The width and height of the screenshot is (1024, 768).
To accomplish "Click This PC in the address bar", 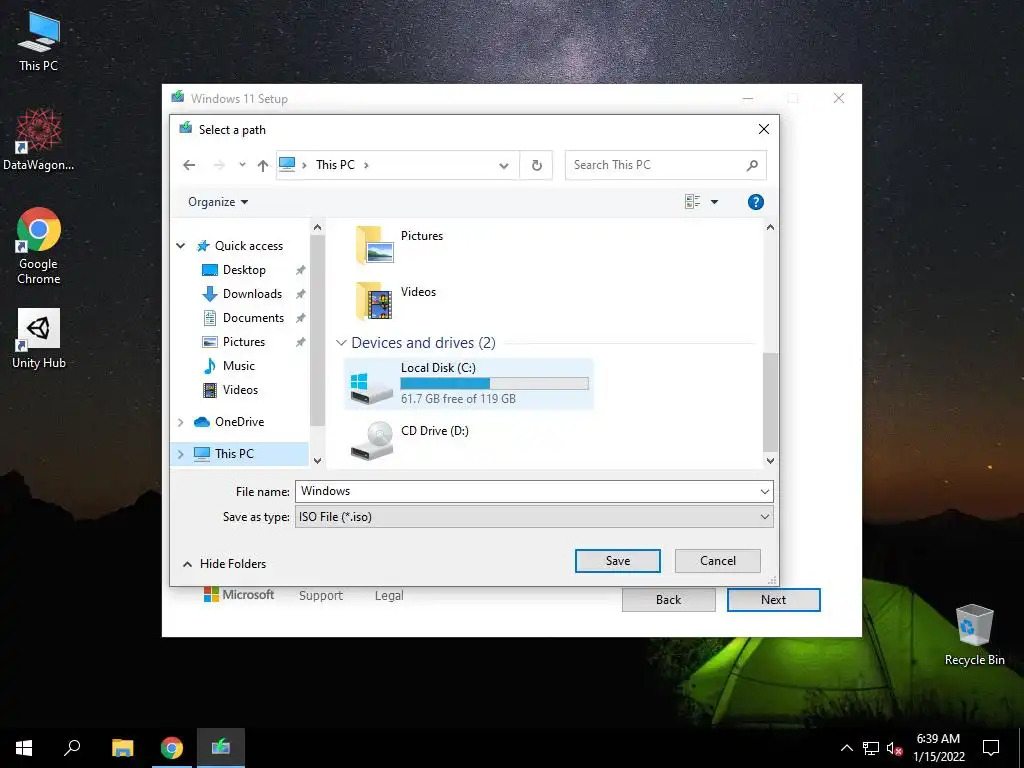I will point(335,165).
